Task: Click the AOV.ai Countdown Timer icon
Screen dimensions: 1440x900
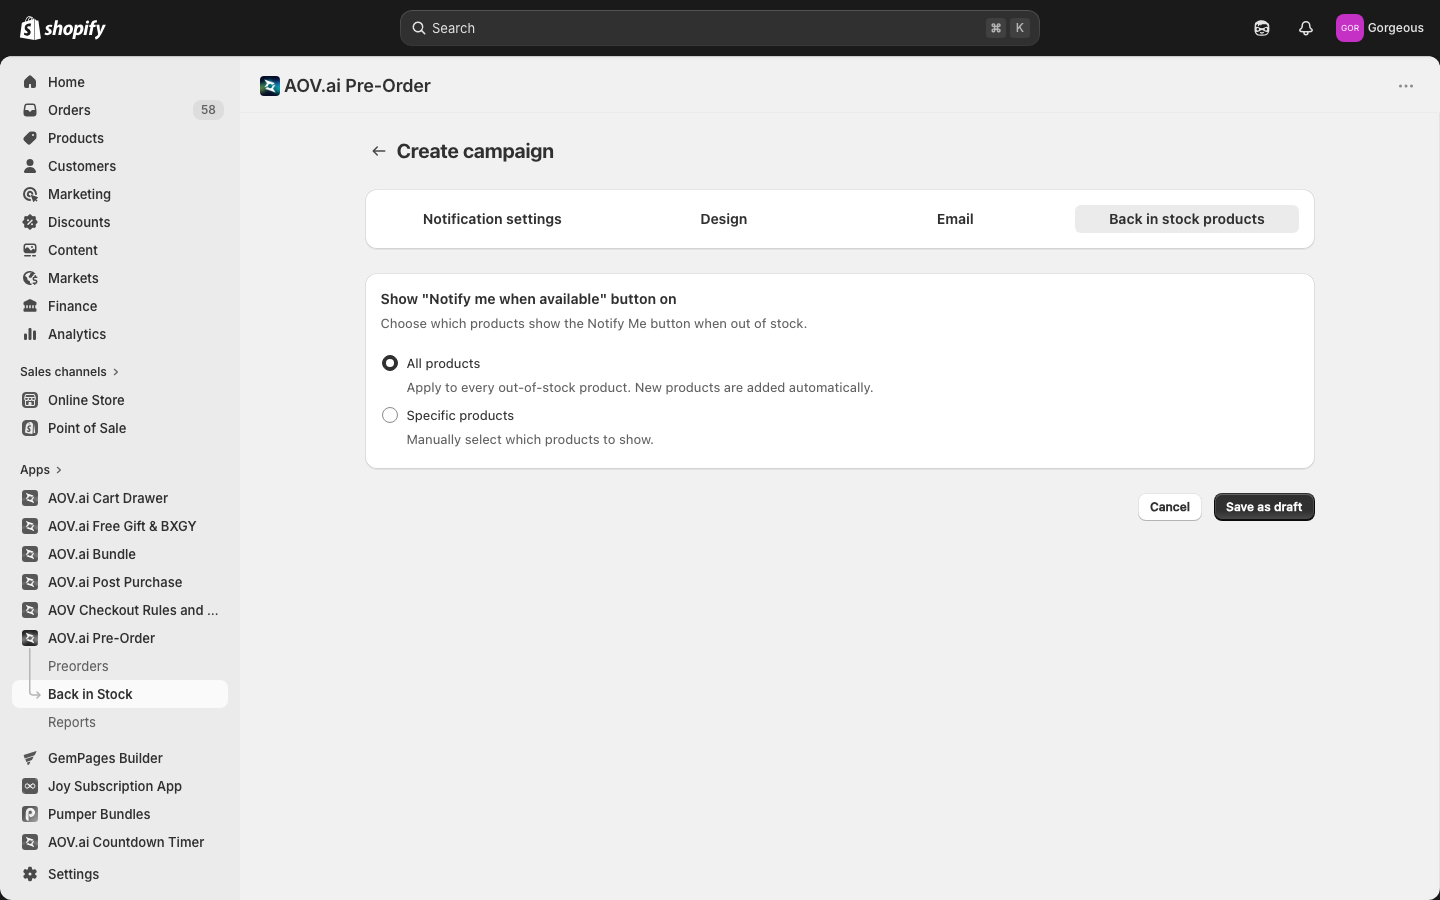Action: click(30, 842)
